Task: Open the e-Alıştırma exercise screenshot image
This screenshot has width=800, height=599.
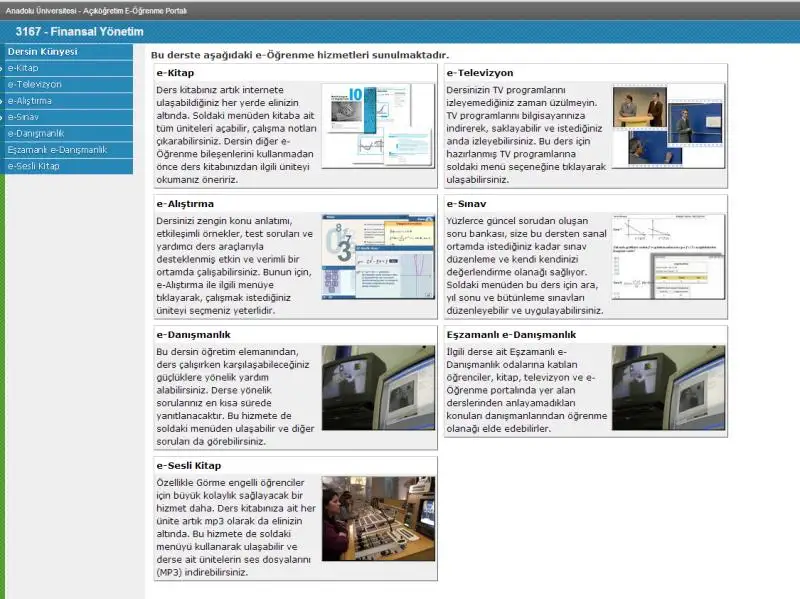Action: 378,256
